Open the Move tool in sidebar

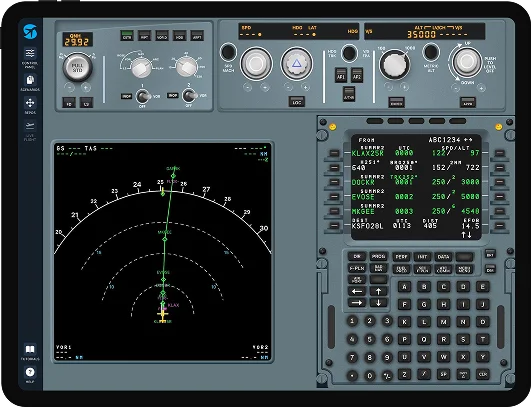30,103
